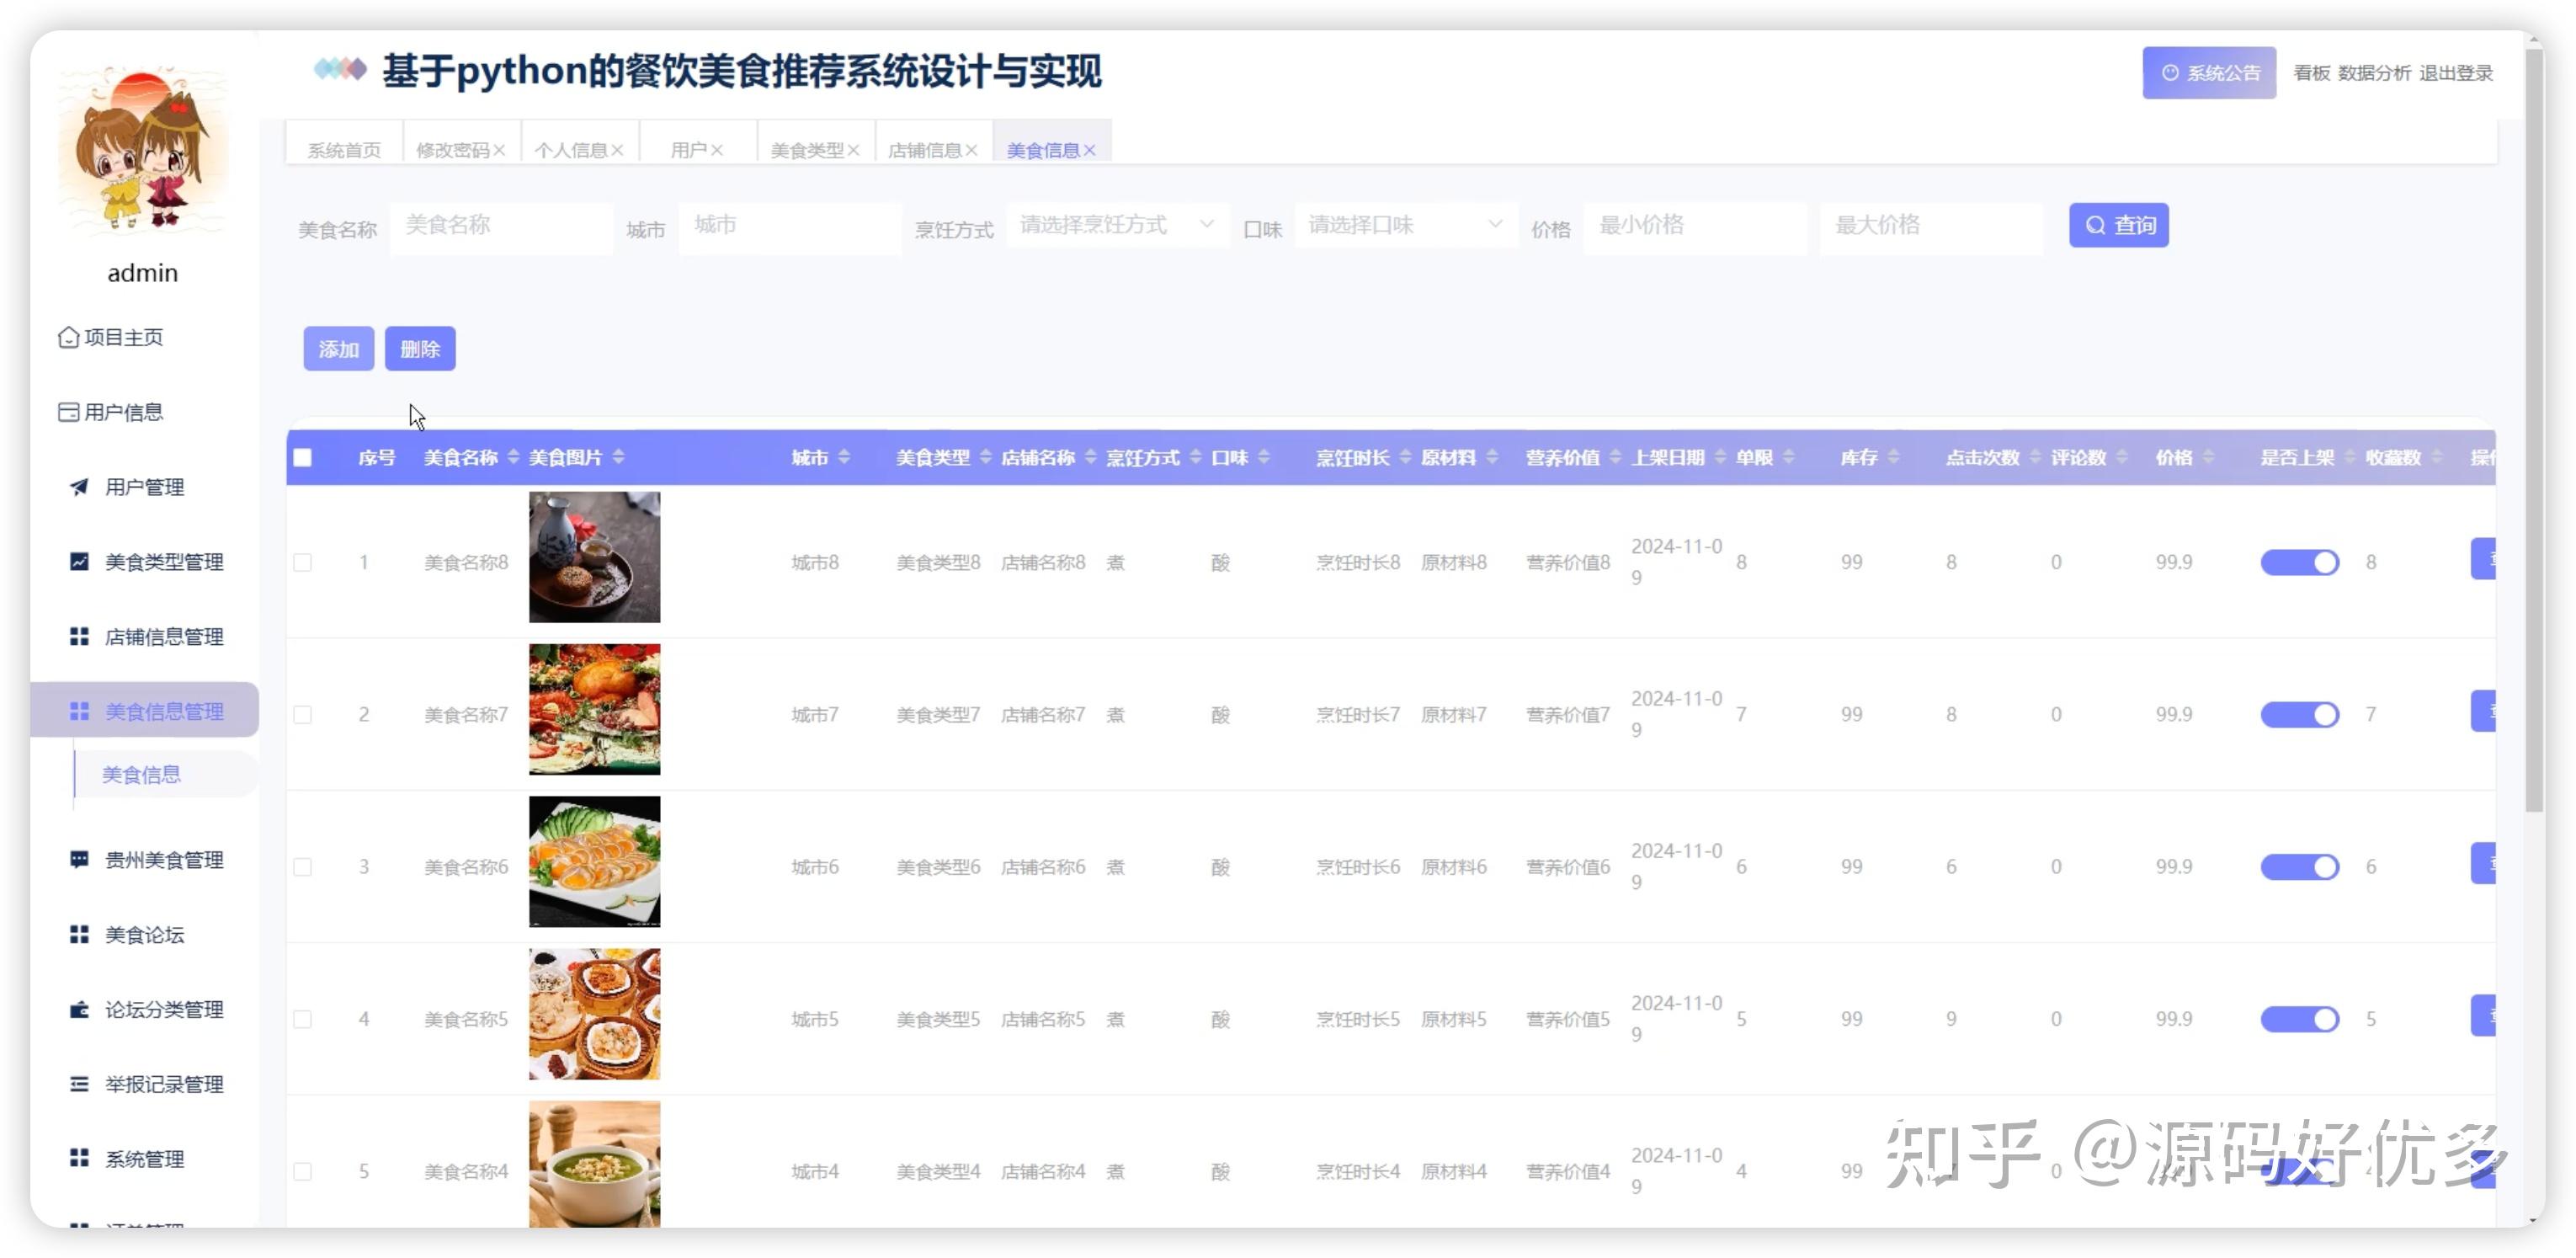Select 美食类型管理 in the sidebar
Image resolution: width=2576 pixels, height=1258 pixels.
click(164, 561)
